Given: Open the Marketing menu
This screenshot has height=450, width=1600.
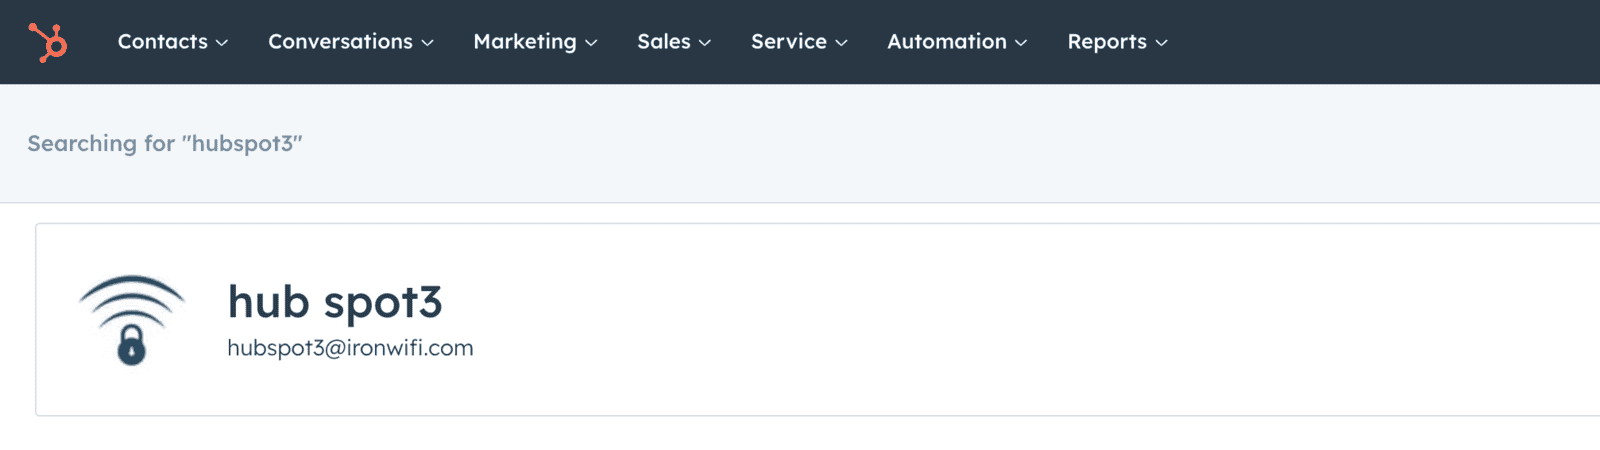Looking at the screenshot, I should (x=535, y=42).
